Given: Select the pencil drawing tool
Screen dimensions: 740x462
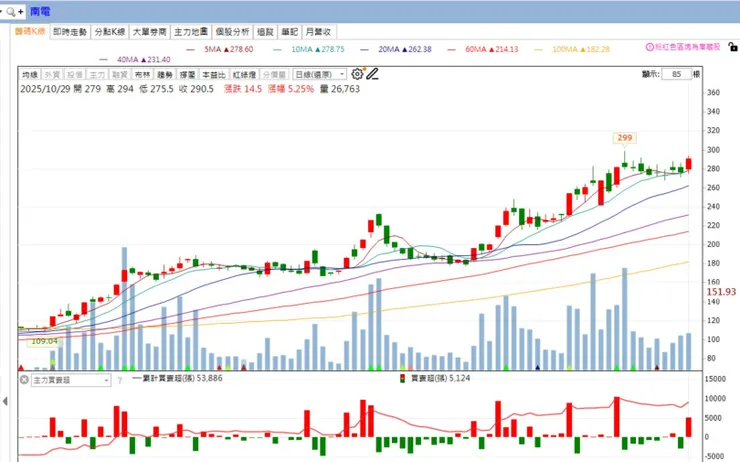Looking at the screenshot, I should coord(372,74).
